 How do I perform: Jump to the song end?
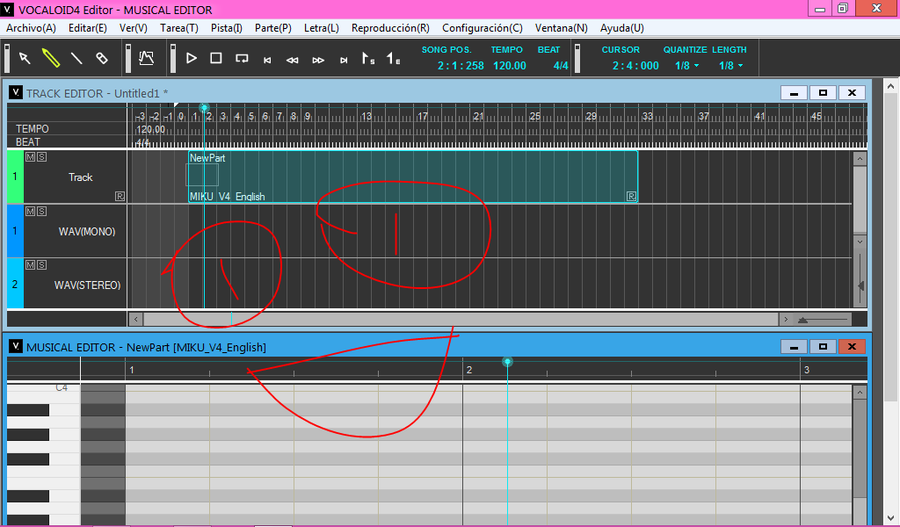(343, 60)
